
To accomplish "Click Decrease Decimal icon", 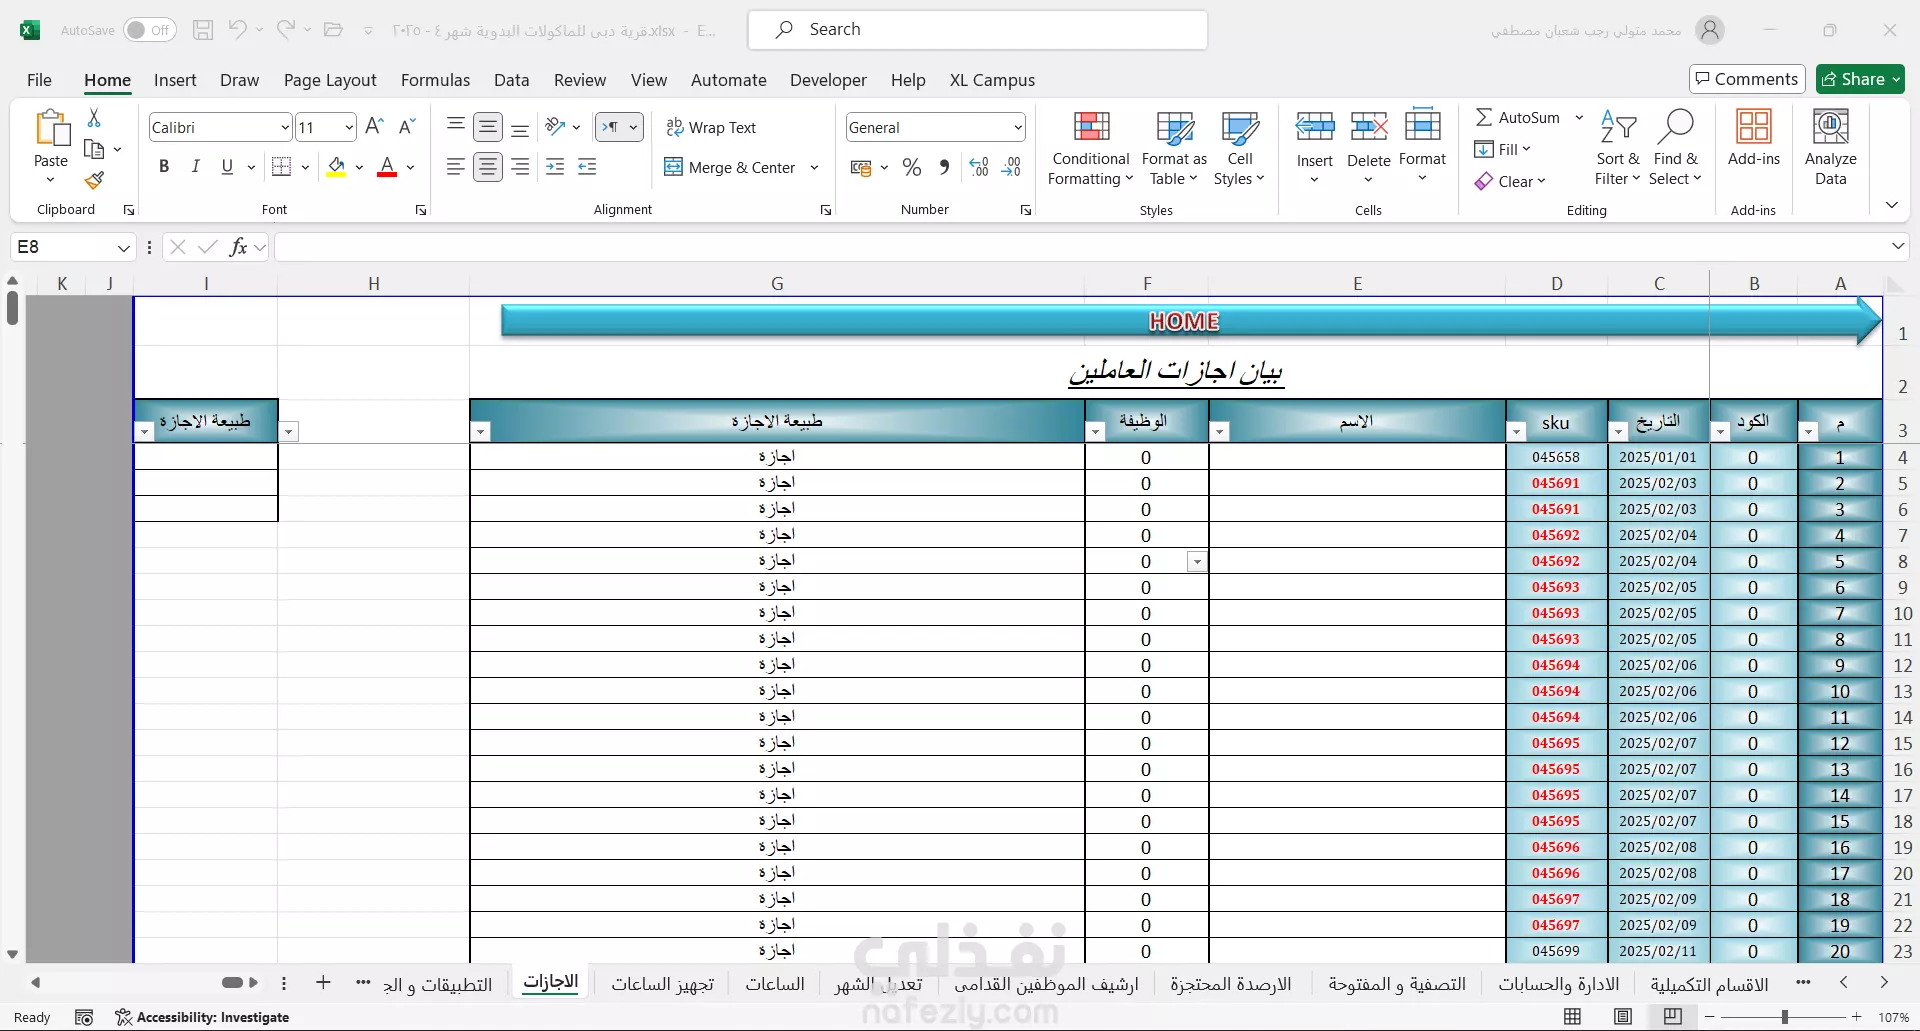I will click(1011, 167).
